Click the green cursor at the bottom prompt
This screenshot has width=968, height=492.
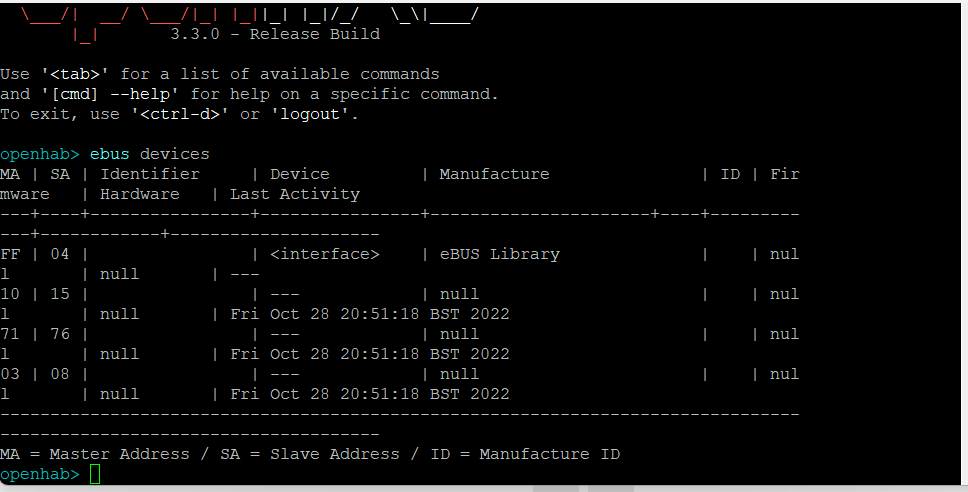pyautogui.click(x=95, y=474)
